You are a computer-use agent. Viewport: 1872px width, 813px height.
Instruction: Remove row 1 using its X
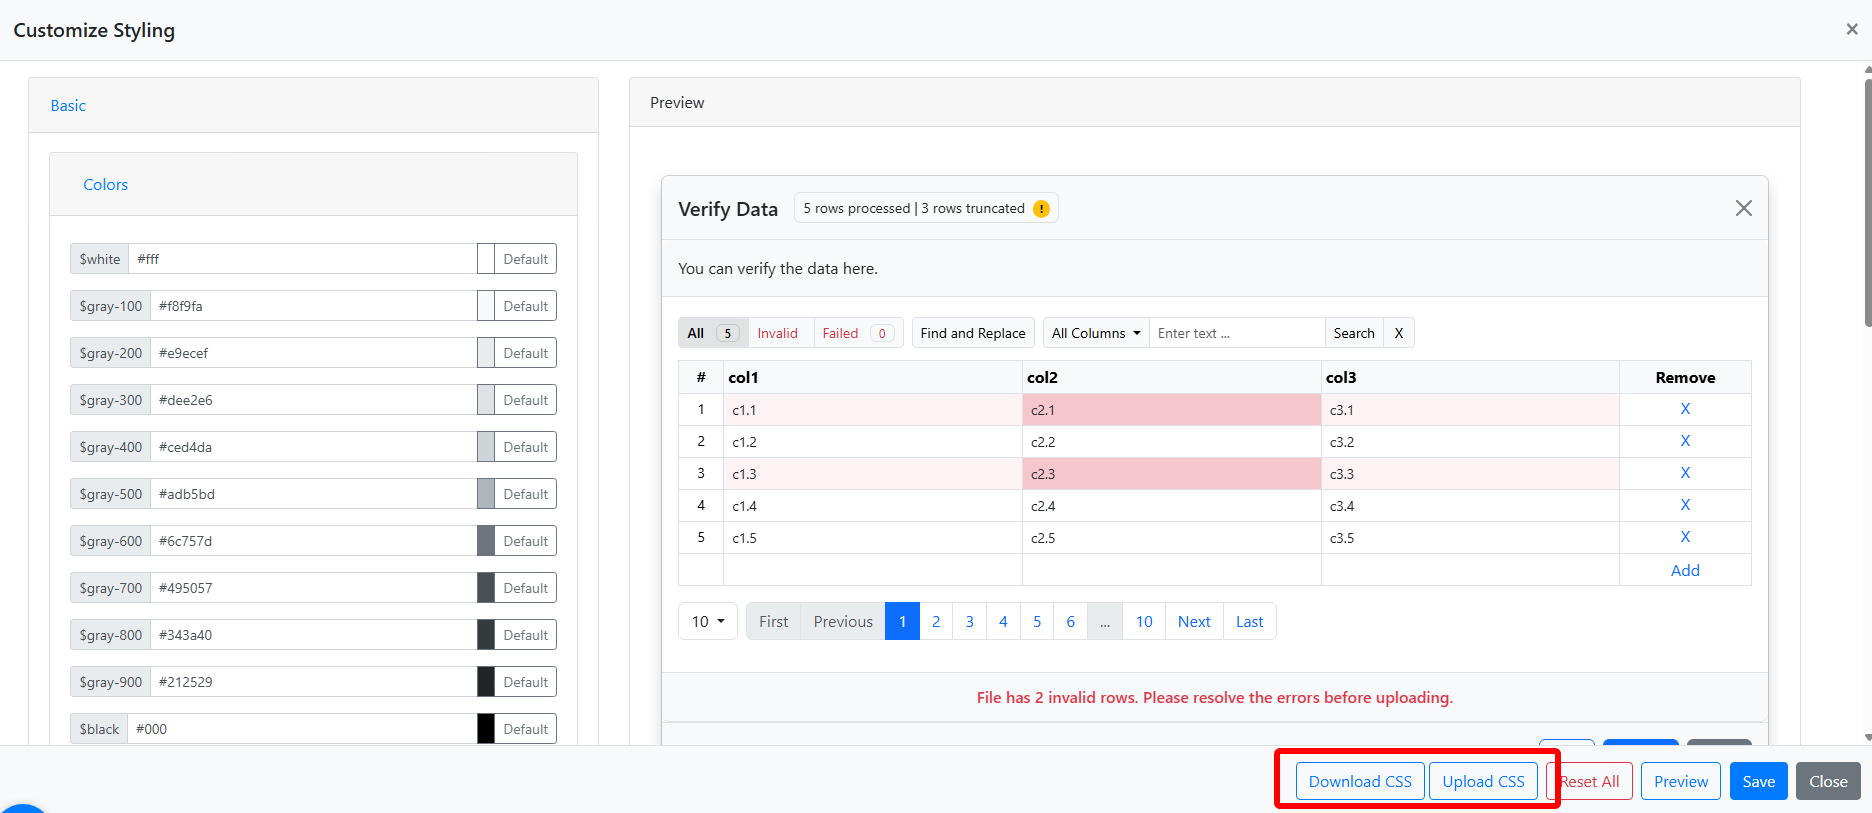pos(1685,409)
